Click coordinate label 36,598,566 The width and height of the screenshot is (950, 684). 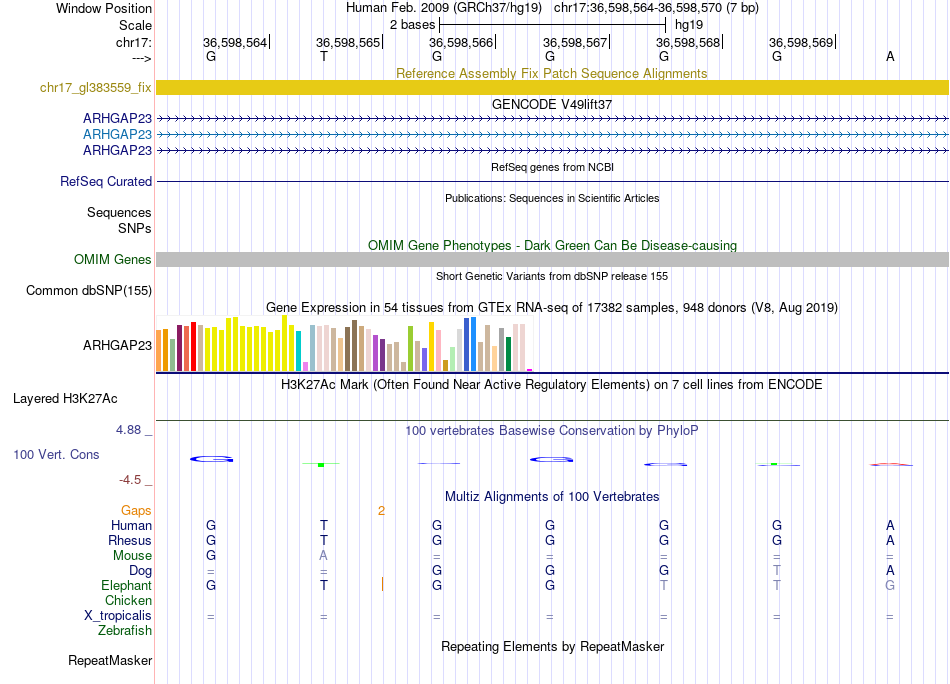pyautogui.click(x=461, y=42)
